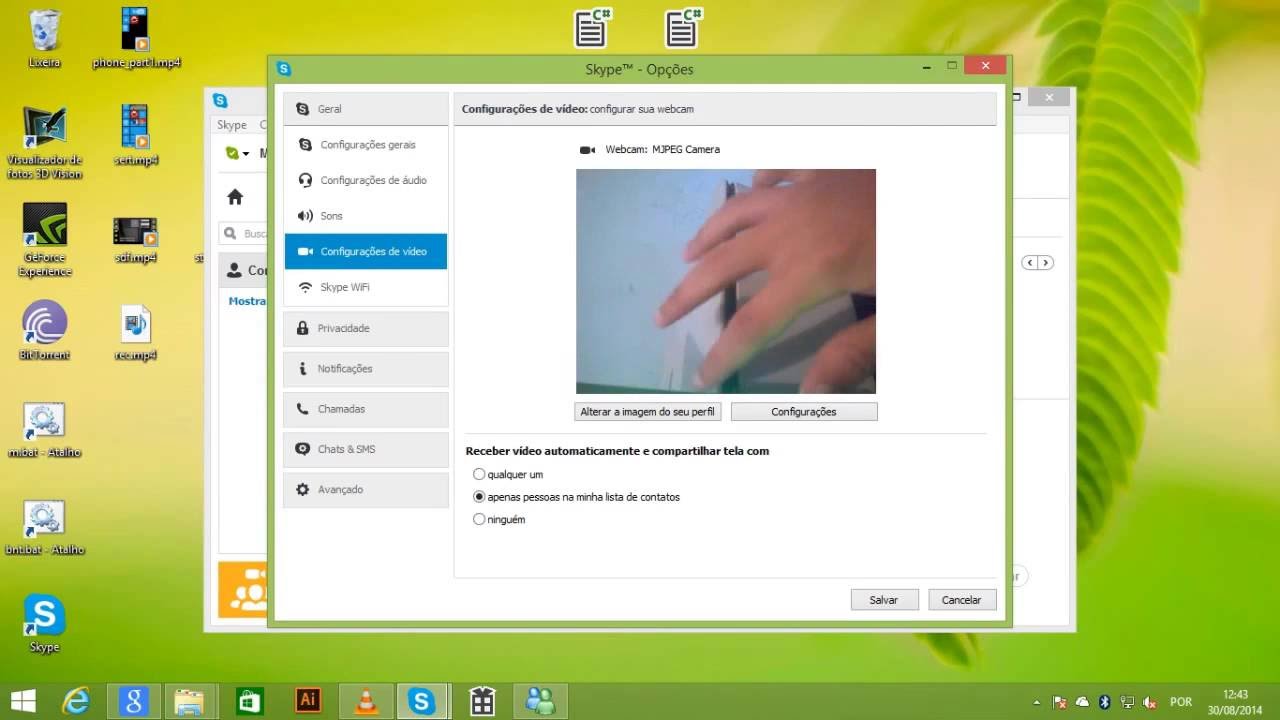Open VLC media player from the taskbar
This screenshot has height=720, width=1280.
point(367,701)
